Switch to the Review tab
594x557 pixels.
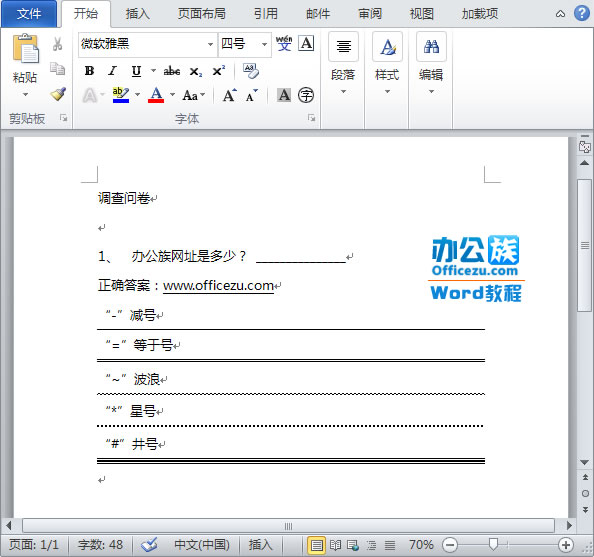click(370, 14)
